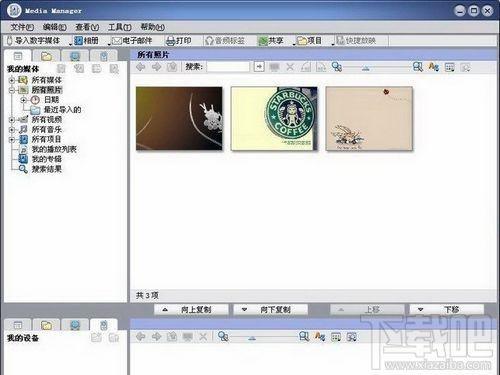The image size is (500, 375).
Task: Click the forward arrow in upper toolbar
Action: 156,67
